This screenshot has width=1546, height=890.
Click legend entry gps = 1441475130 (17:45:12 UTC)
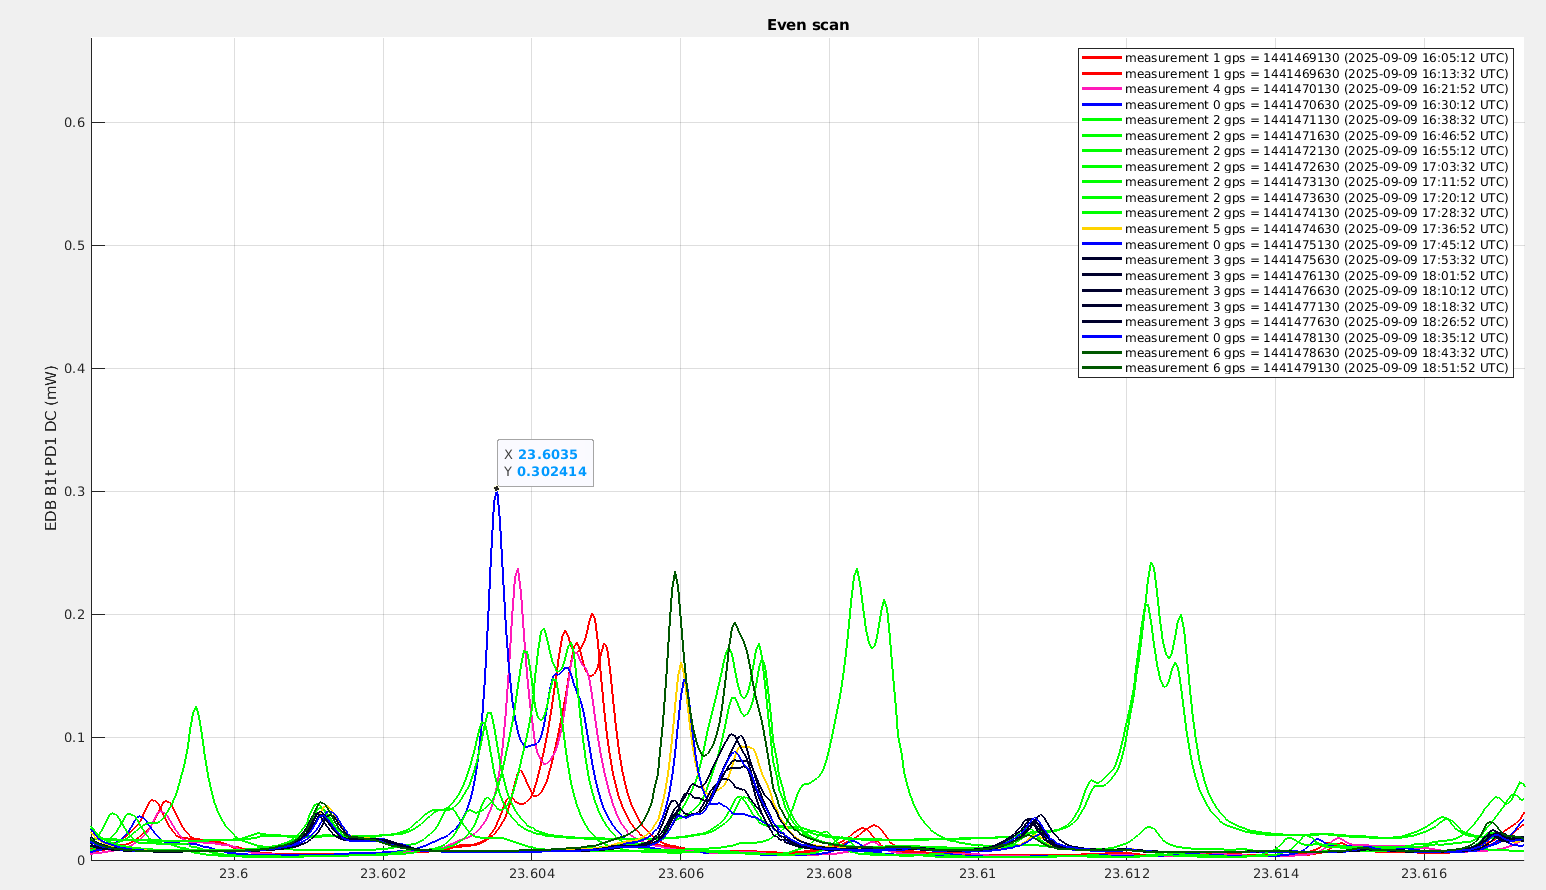(1295, 245)
